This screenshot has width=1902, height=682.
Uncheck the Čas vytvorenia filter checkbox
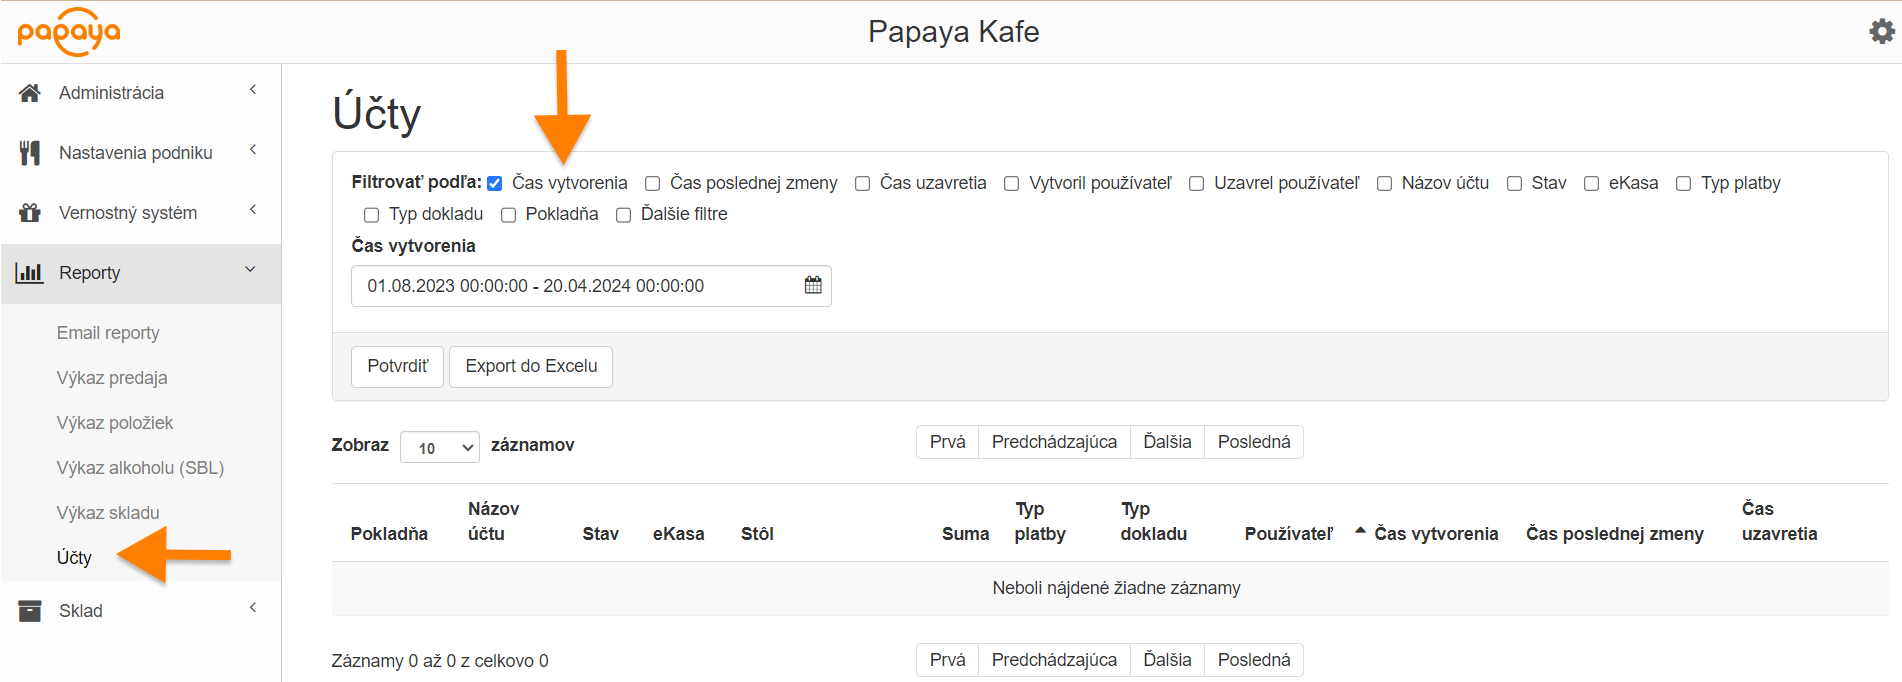point(494,184)
